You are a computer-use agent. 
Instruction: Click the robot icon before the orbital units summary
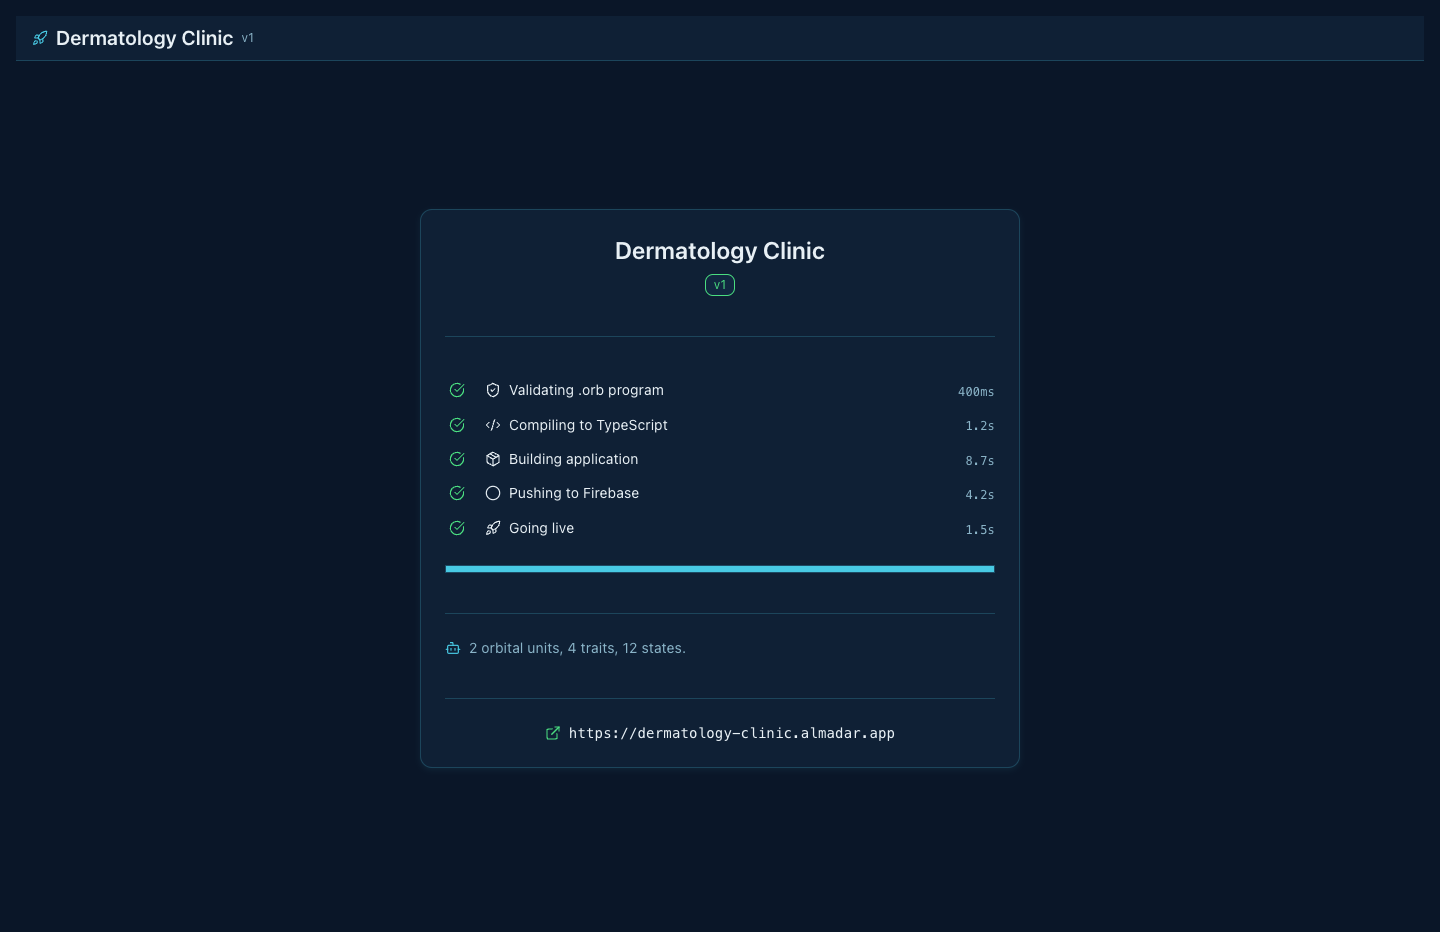point(453,648)
